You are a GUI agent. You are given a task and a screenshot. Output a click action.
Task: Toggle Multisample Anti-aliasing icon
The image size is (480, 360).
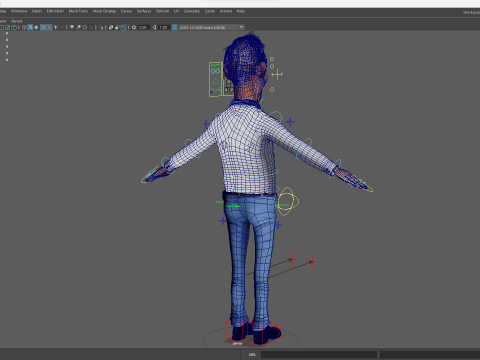[x=85, y=27]
